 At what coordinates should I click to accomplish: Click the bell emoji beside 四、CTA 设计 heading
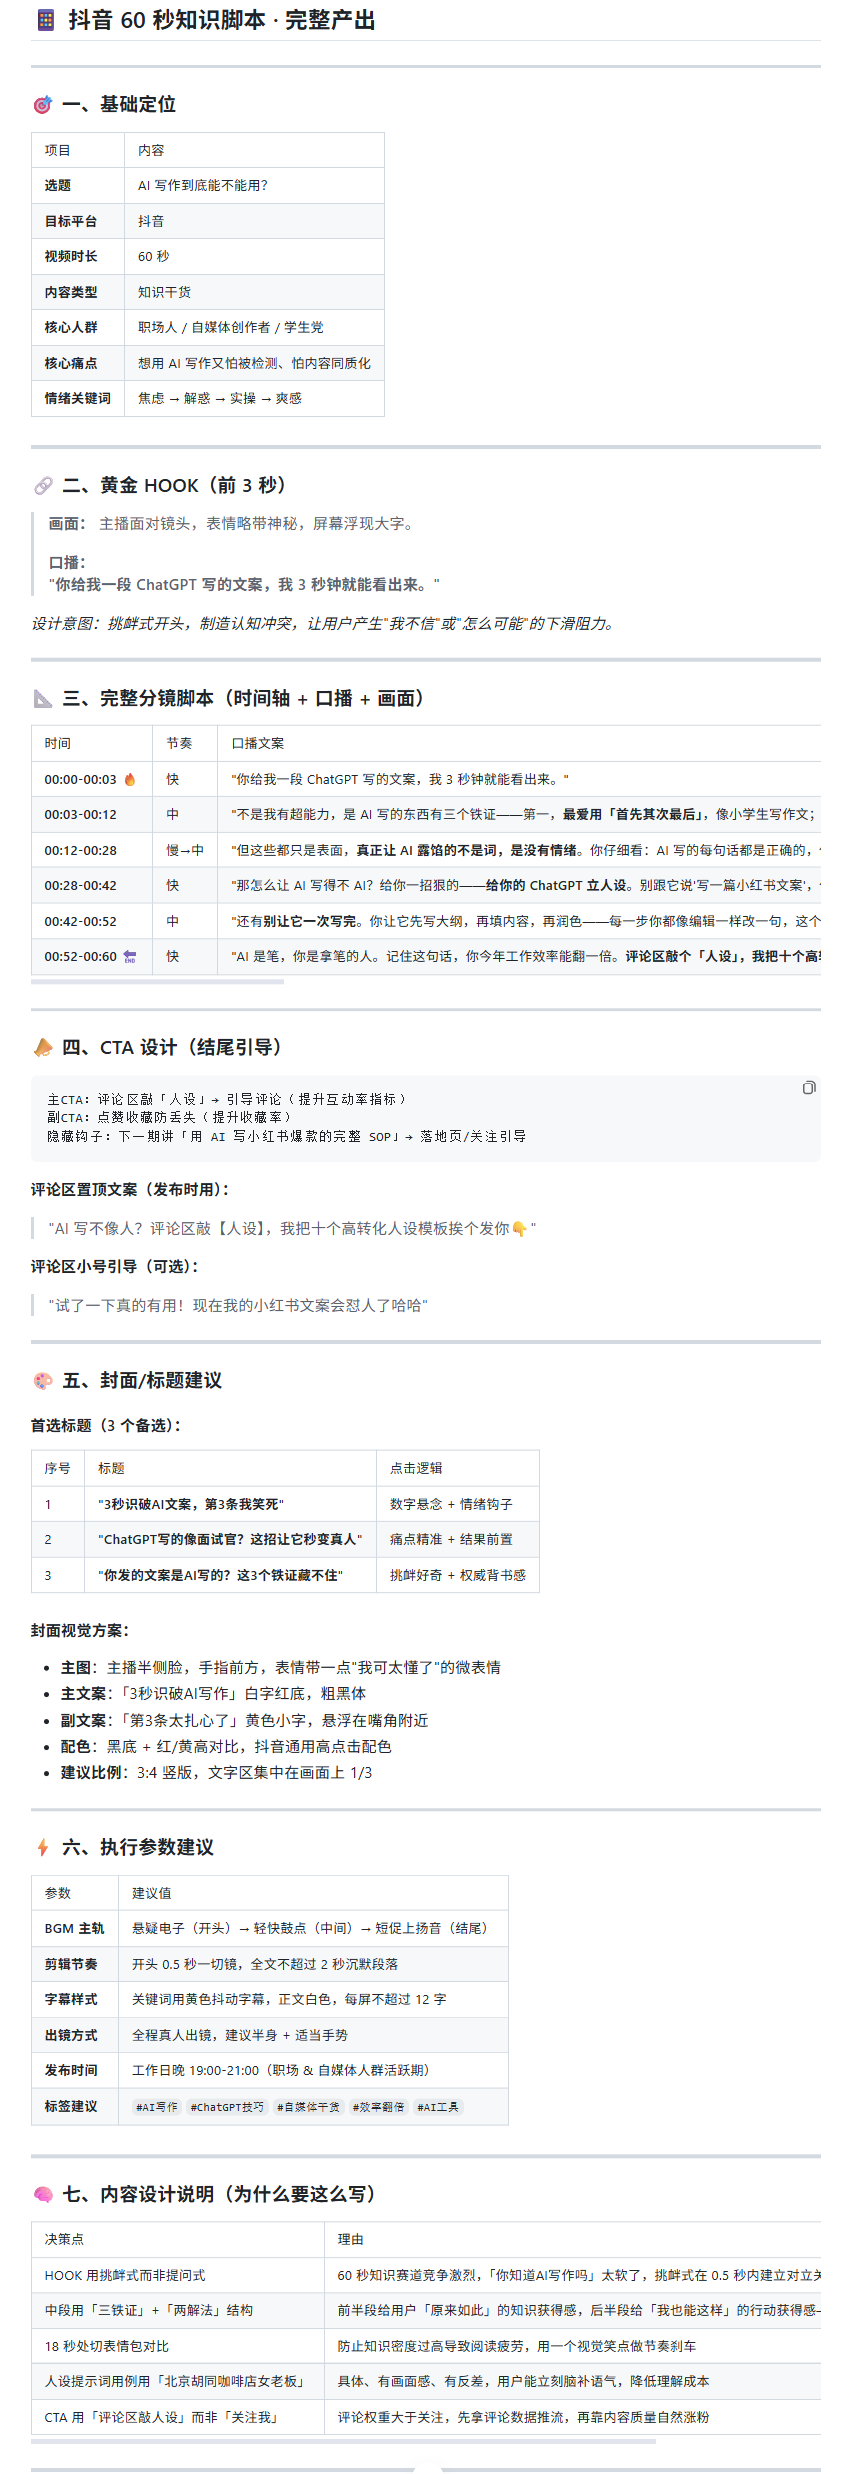43,1047
